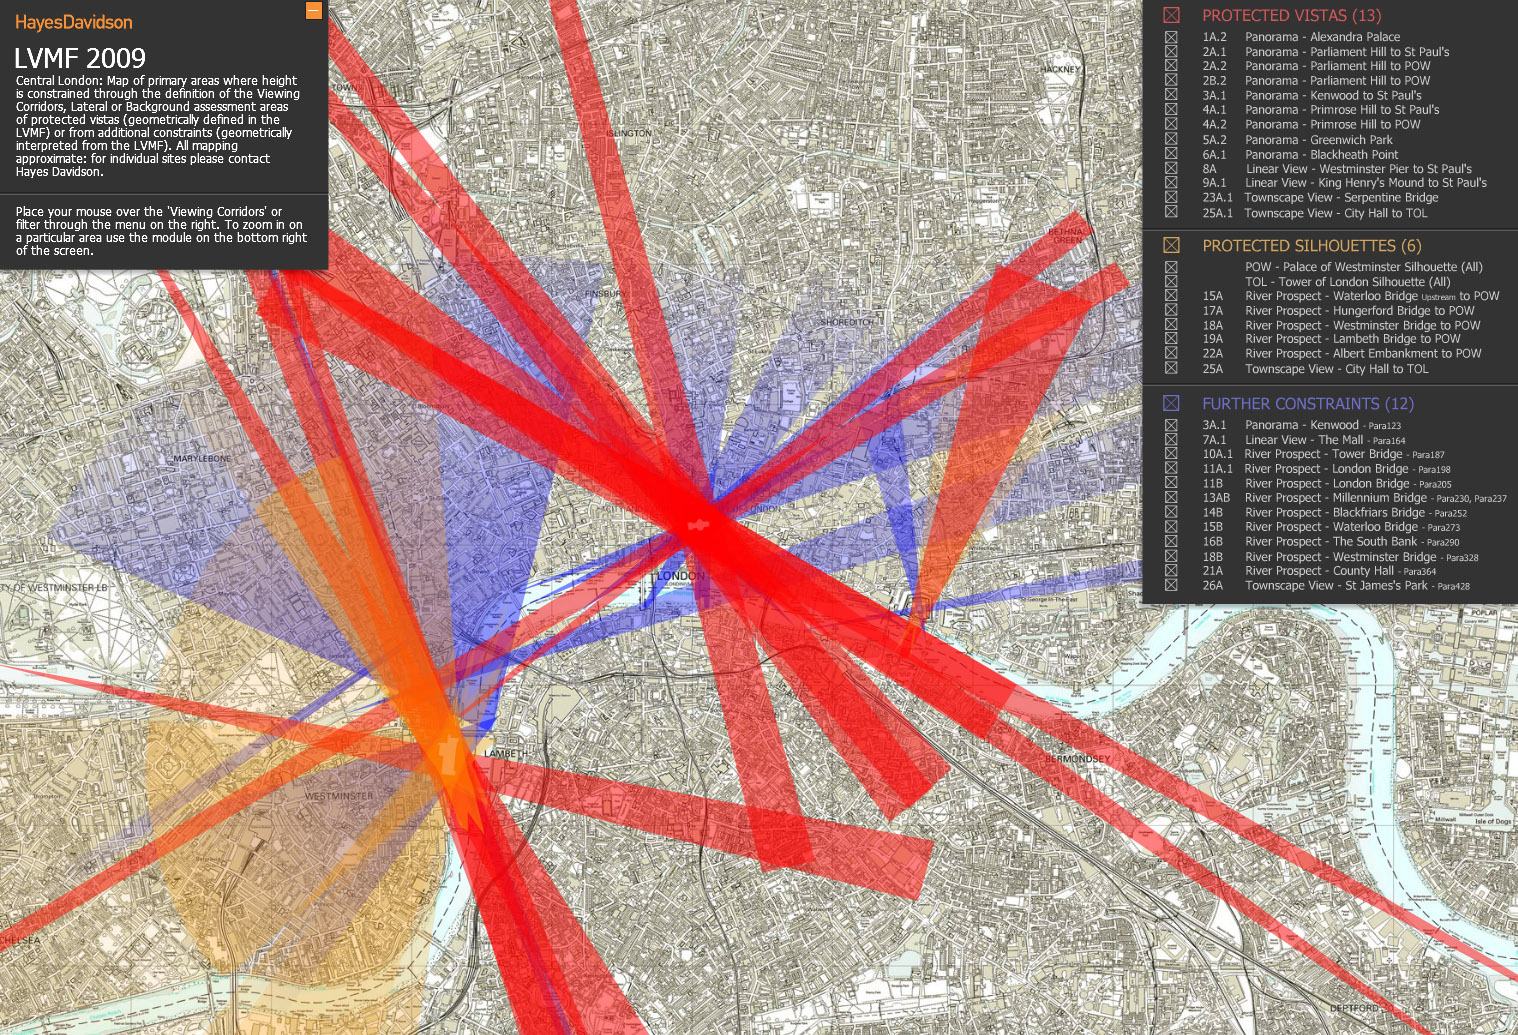Screen dimensions: 1518x1035
Task: Uncheck 1A.2 Panorama Alexandra Palace box
Action: 1171,37
